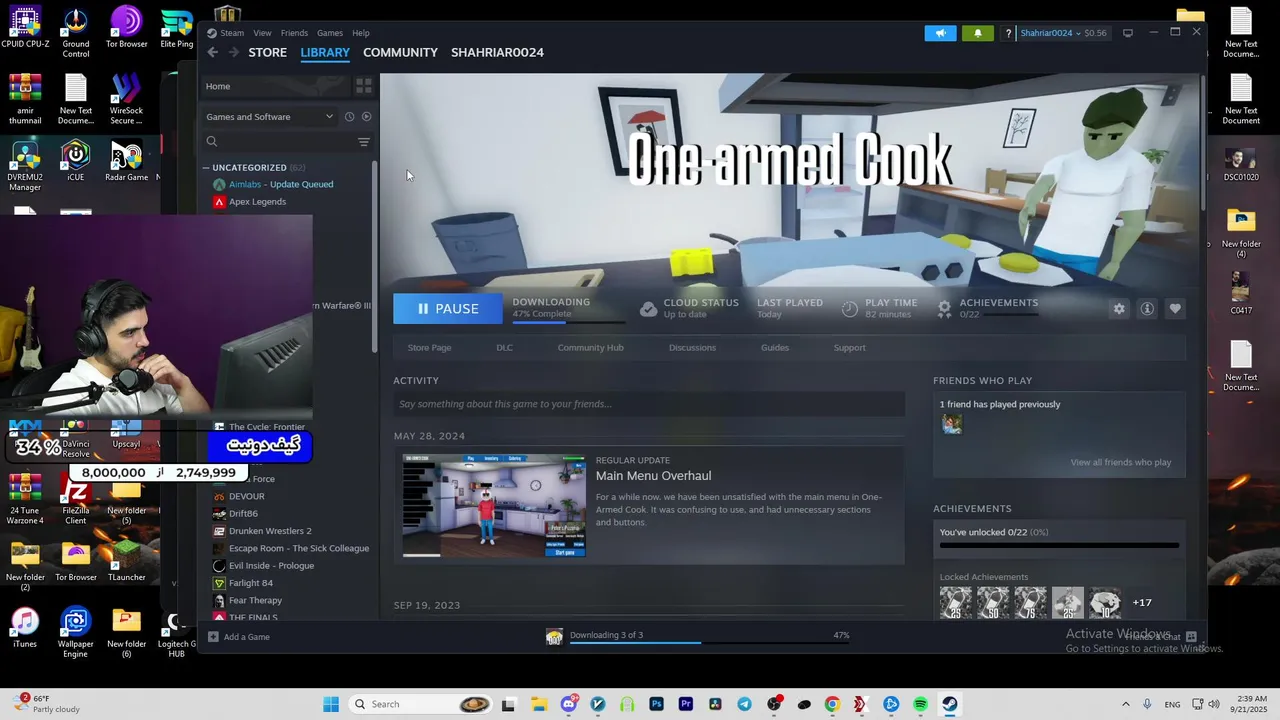Show ready-to-play games filter icon

click(366, 117)
